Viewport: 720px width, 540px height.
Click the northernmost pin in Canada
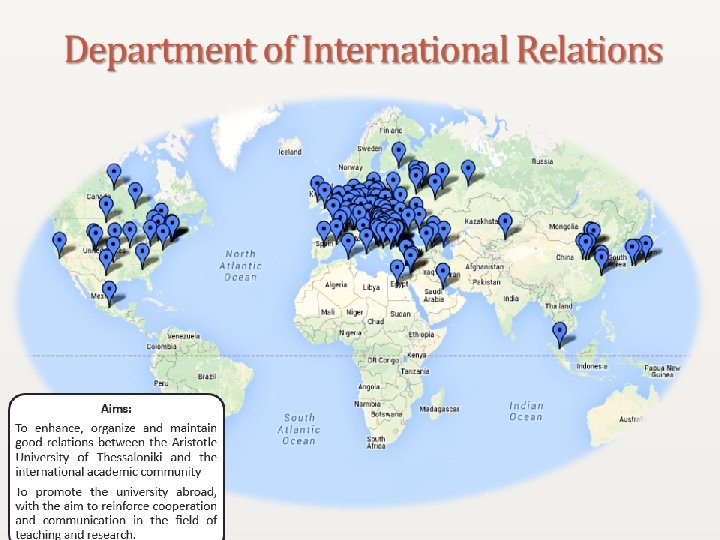point(114,175)
